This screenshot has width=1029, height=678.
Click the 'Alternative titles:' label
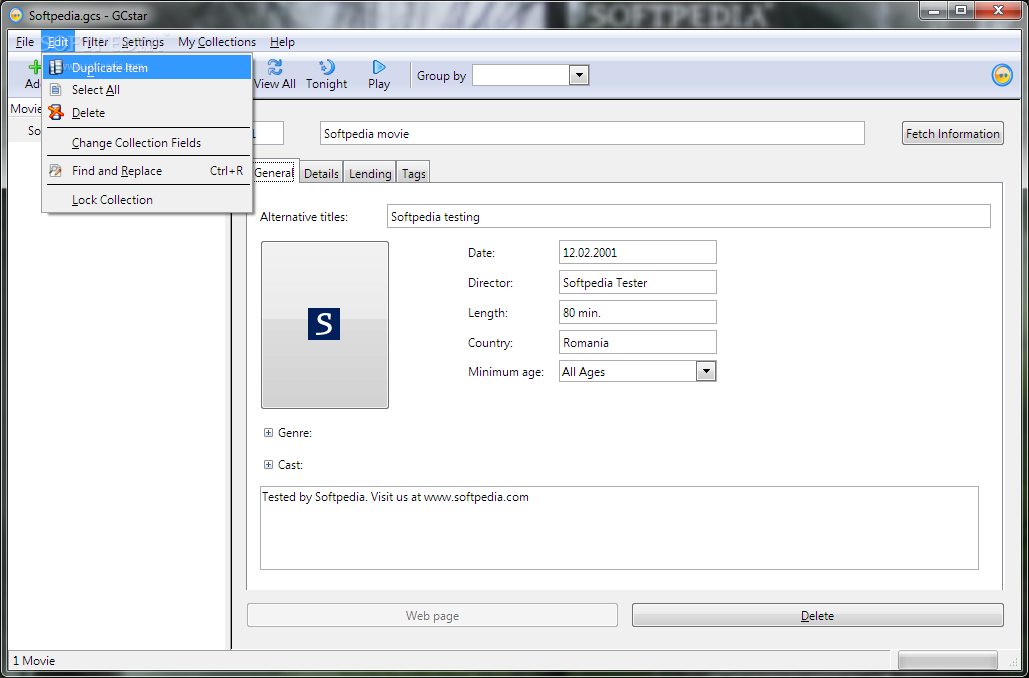(304, 217)
